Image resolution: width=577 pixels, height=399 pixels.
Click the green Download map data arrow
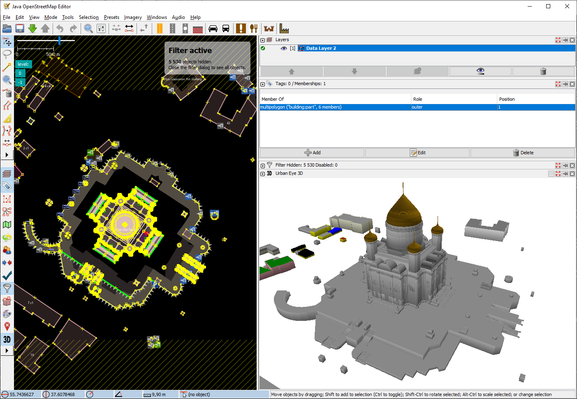point(32,28)
